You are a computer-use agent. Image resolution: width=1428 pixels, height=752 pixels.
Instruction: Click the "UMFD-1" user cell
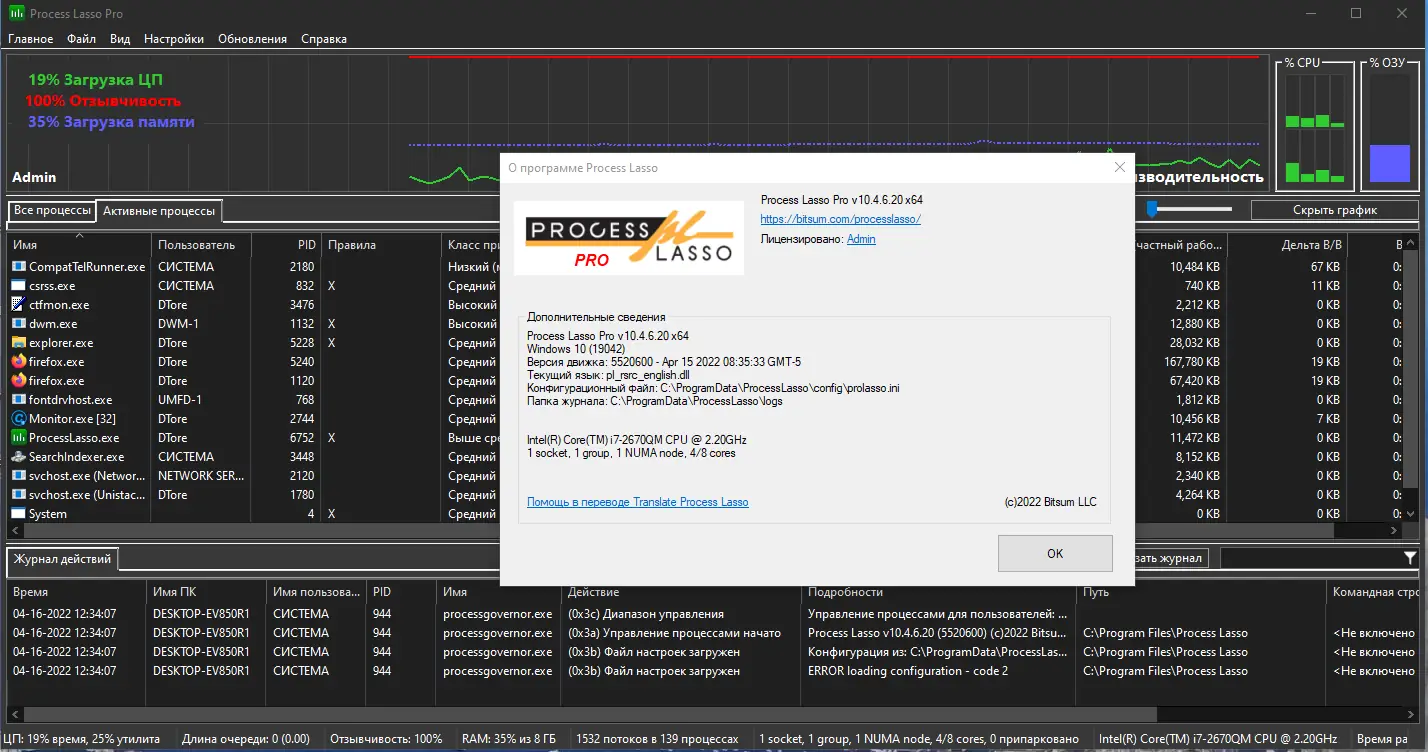coord(180,400)
